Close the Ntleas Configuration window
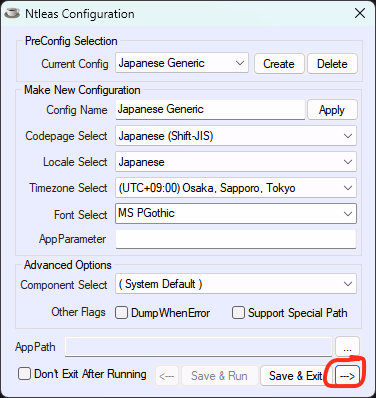Screen dimensions: 376x398 pos(360,13)
